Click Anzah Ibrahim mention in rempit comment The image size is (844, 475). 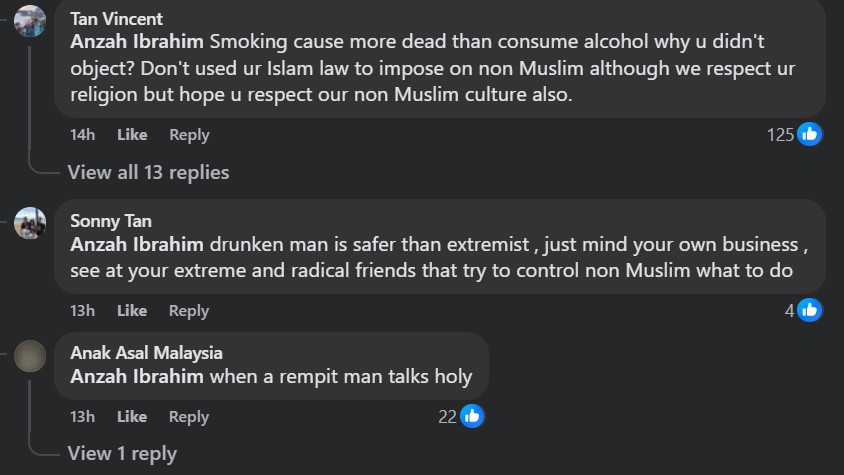click(x=137, y=377)
